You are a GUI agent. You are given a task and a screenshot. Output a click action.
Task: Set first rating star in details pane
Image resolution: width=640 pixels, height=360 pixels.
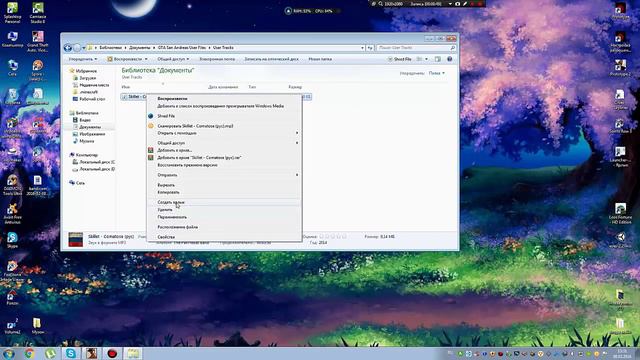(x=322, y=237)
